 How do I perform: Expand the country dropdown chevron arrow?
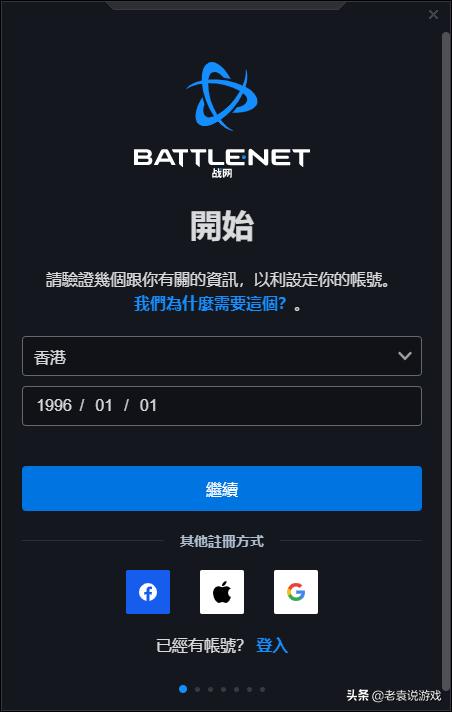(405, 356)
